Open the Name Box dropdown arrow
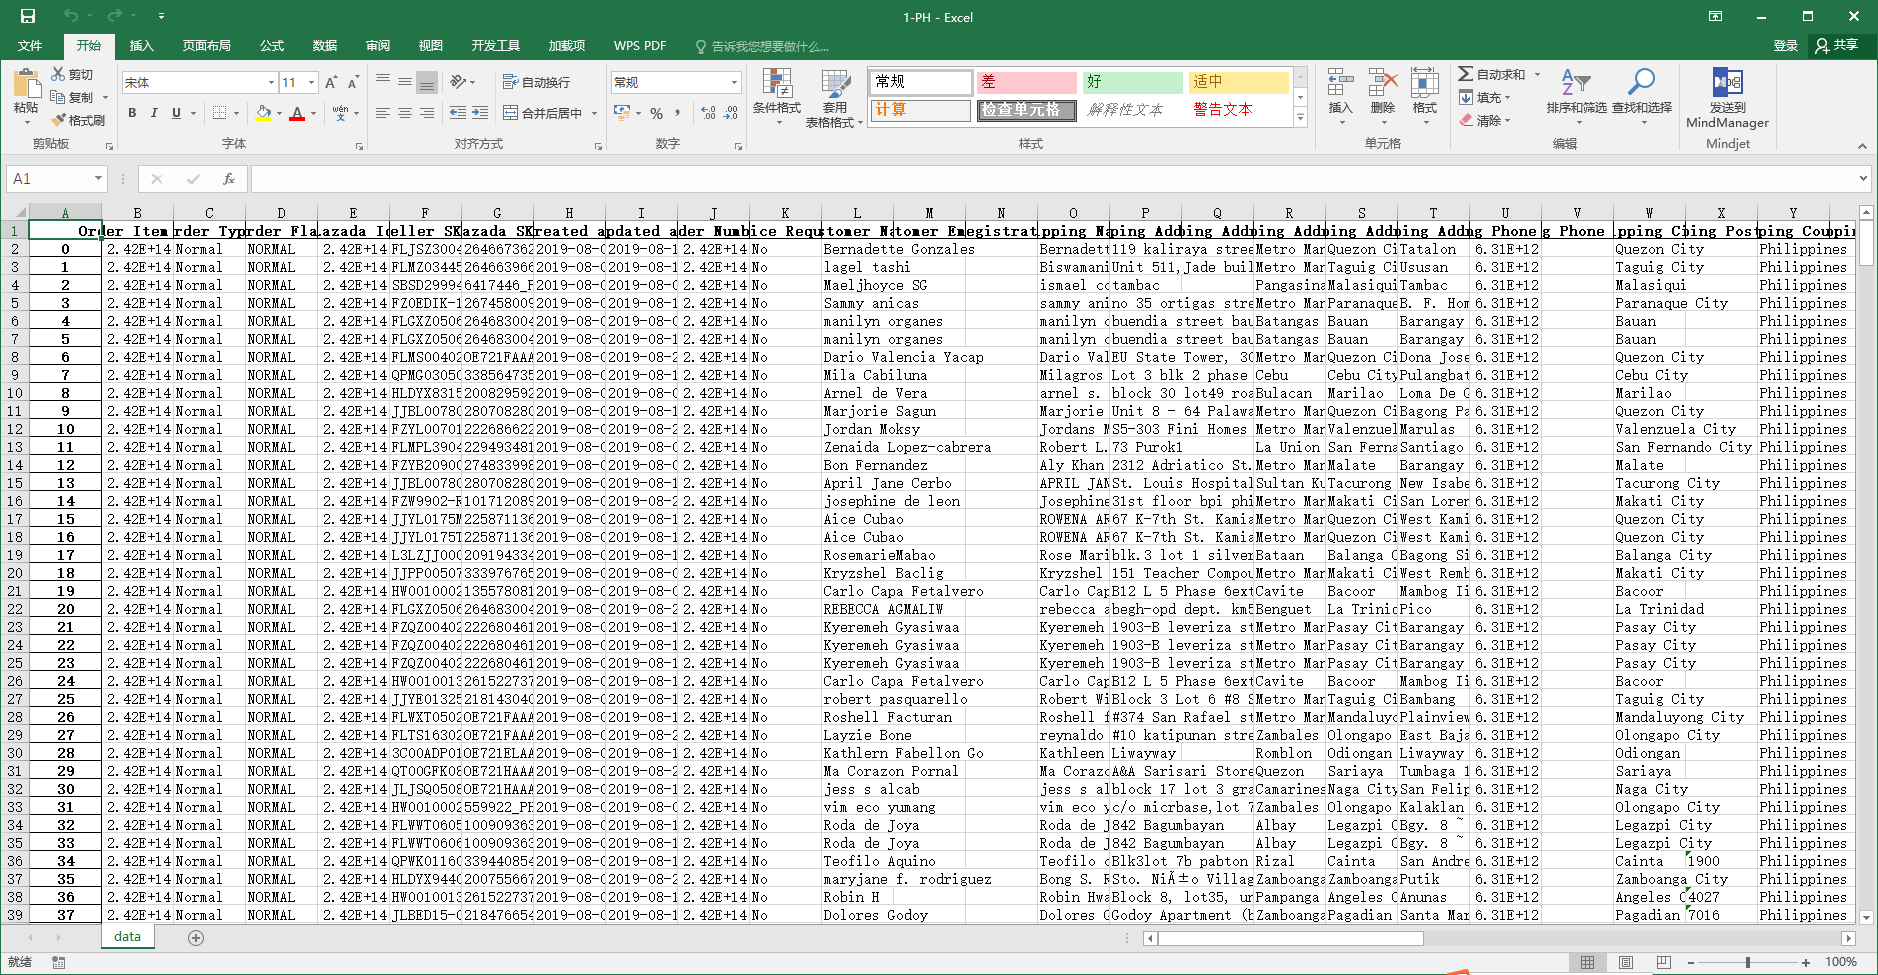This screenshot has height=975, width=1878. 98,178
